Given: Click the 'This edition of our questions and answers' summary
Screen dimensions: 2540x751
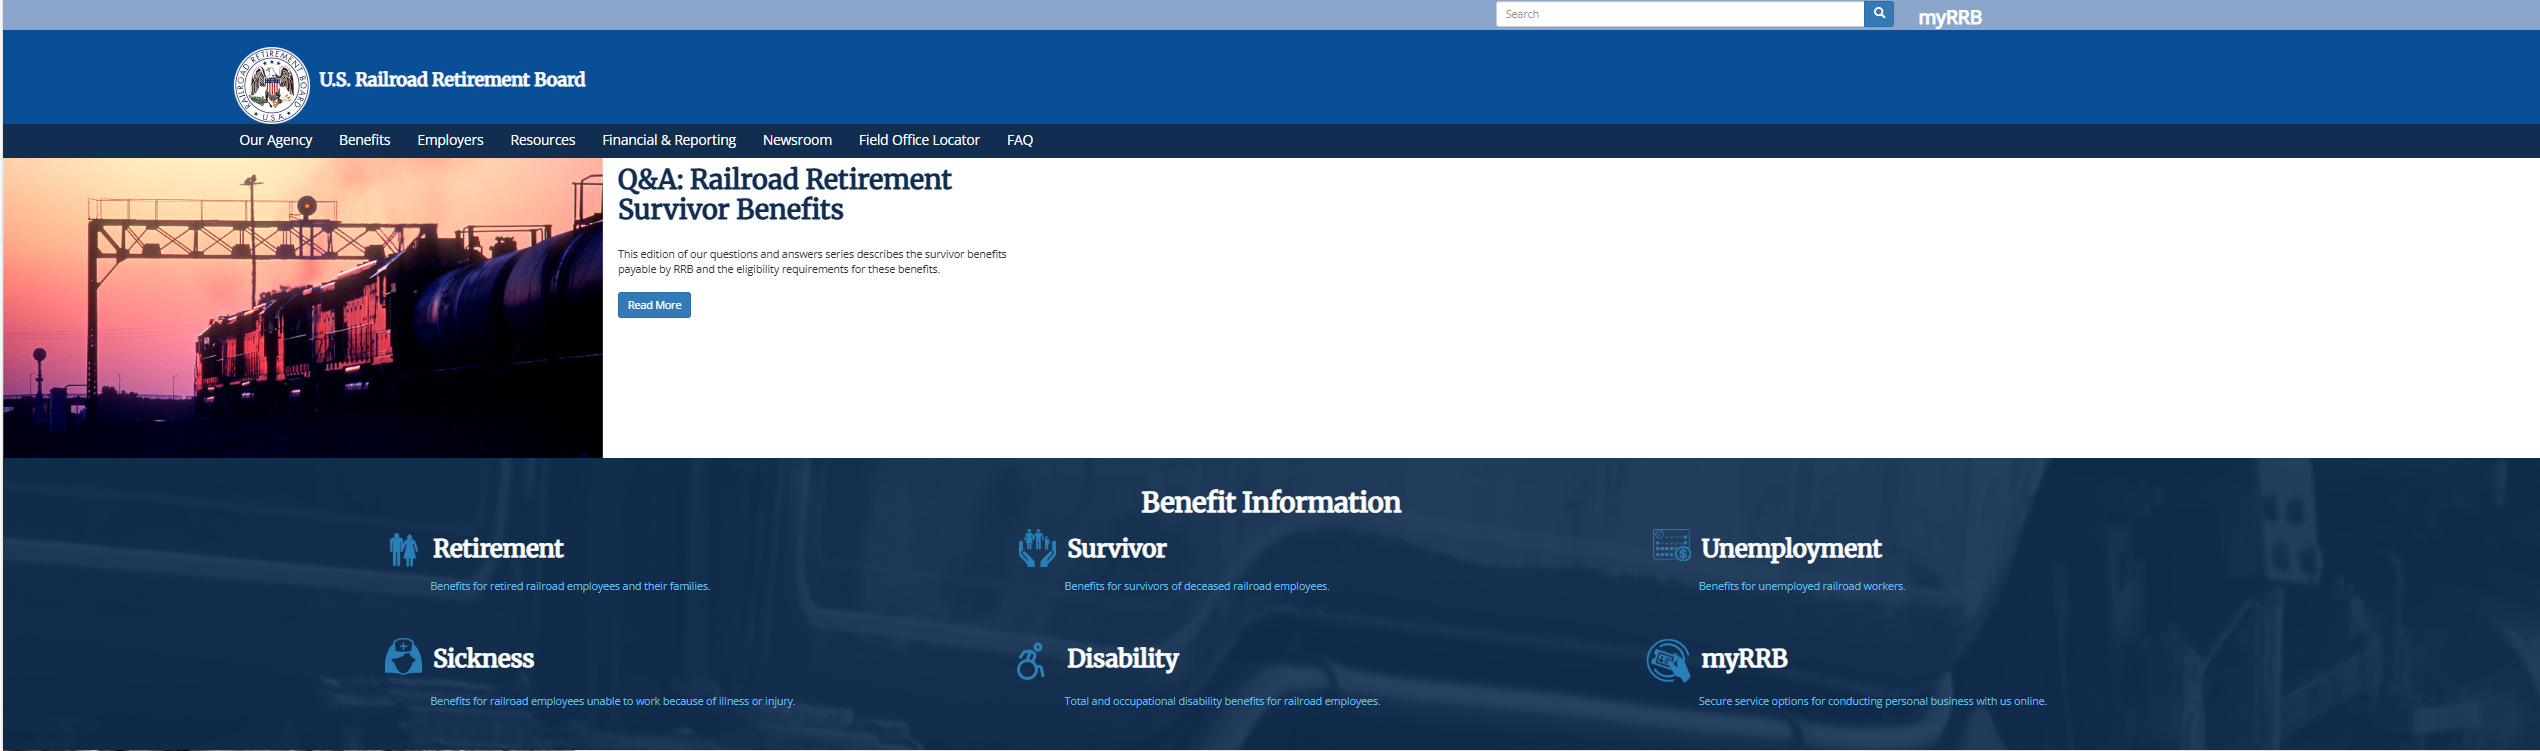Looking at the screenshot, I should 812,262.
